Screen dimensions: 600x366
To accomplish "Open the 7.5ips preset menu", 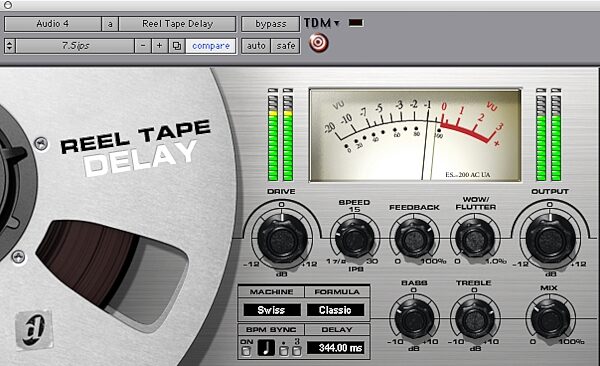I will point(75,46).
